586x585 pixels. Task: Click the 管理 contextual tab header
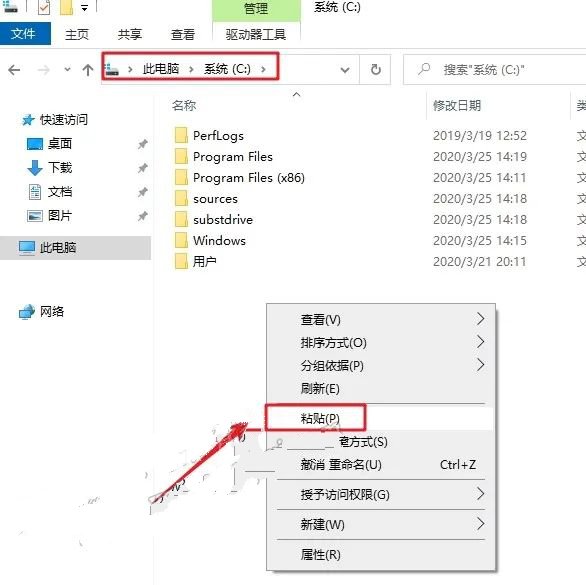pos(256,9)
